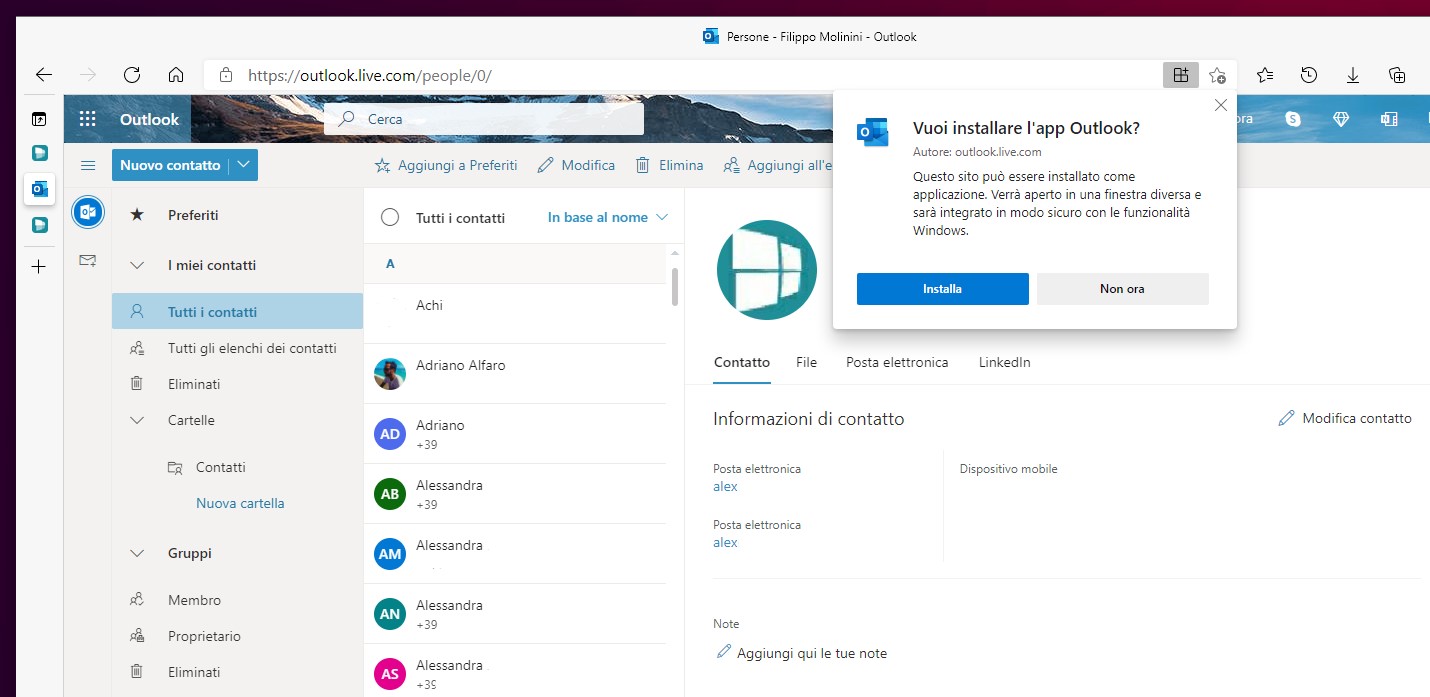The height and width of the screenshot is (697, 1430).
Task: Click the pink AS avatar circle
Action: (x=390, y=674)
